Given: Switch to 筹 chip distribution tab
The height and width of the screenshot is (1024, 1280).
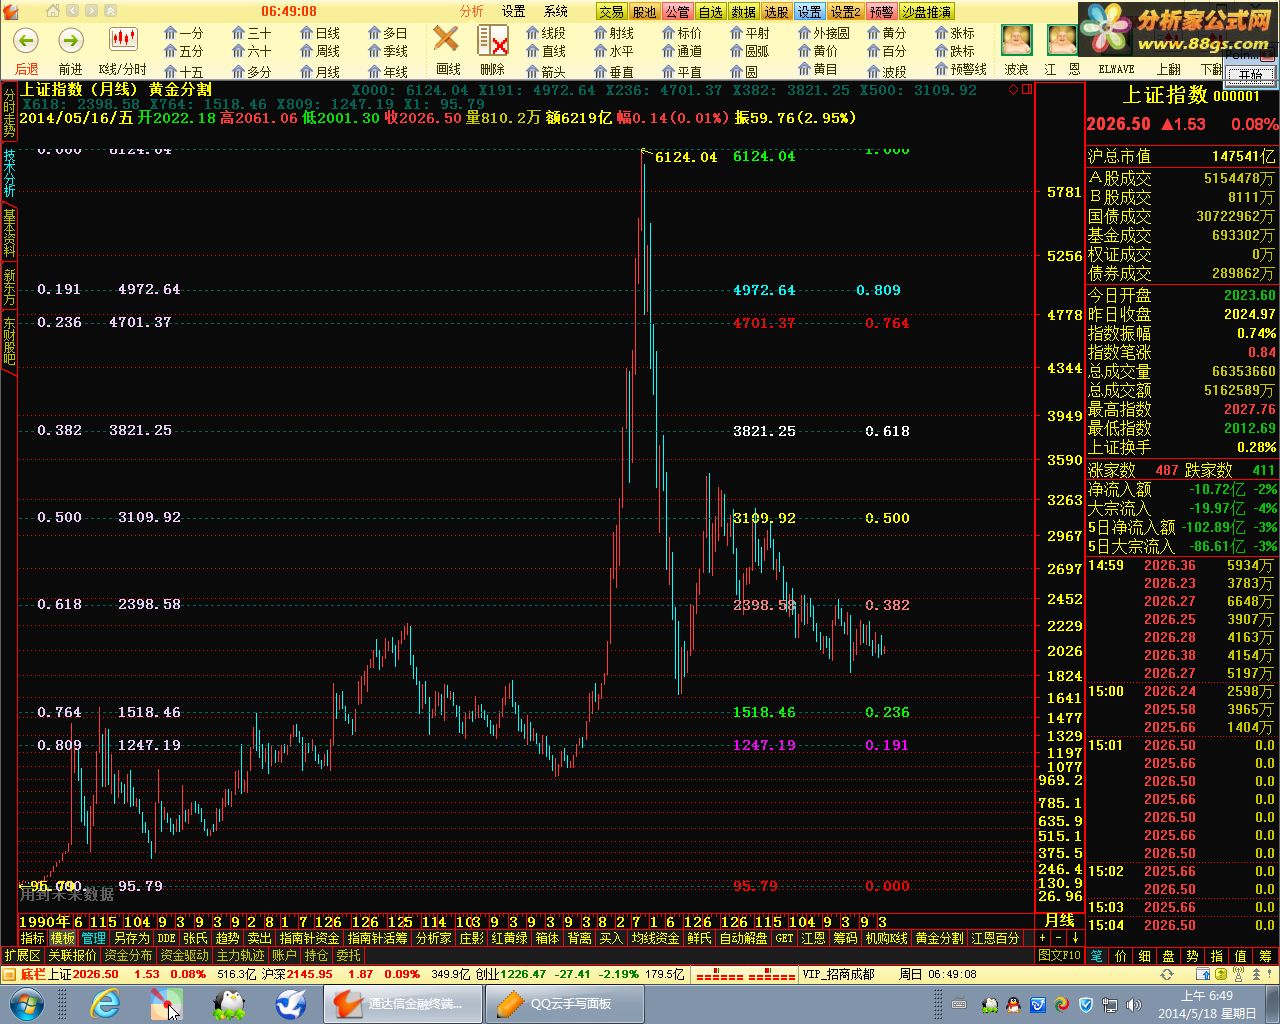Looking at the screenshot, I should click(x=1265, y=956).
